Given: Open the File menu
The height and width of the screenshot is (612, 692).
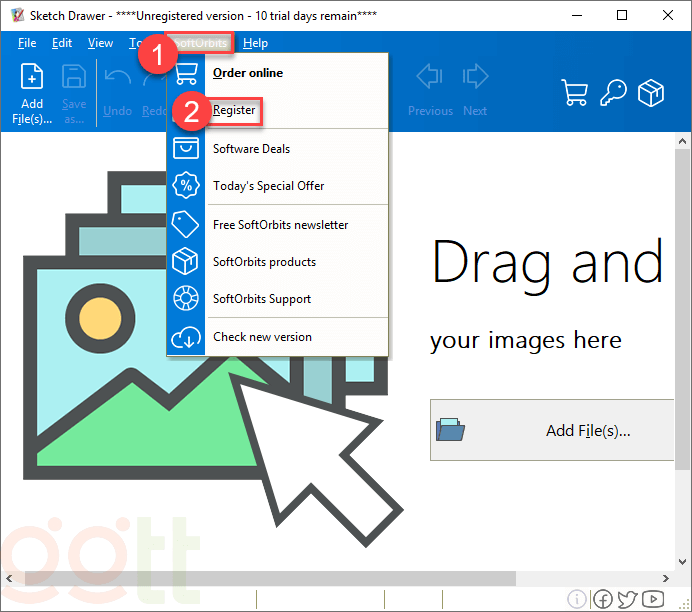Looking at the screenshot, I should [x=27, y=43].
